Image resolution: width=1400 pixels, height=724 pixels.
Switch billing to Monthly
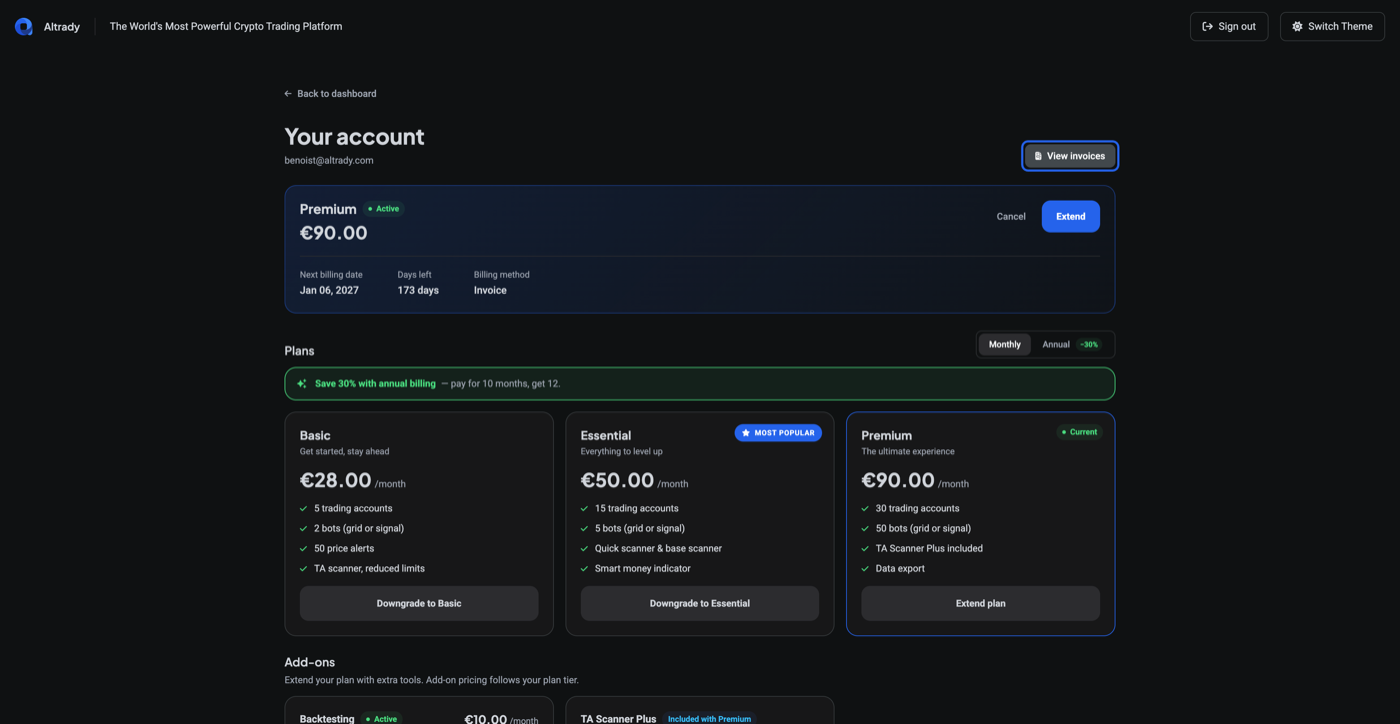point(1005,345)
